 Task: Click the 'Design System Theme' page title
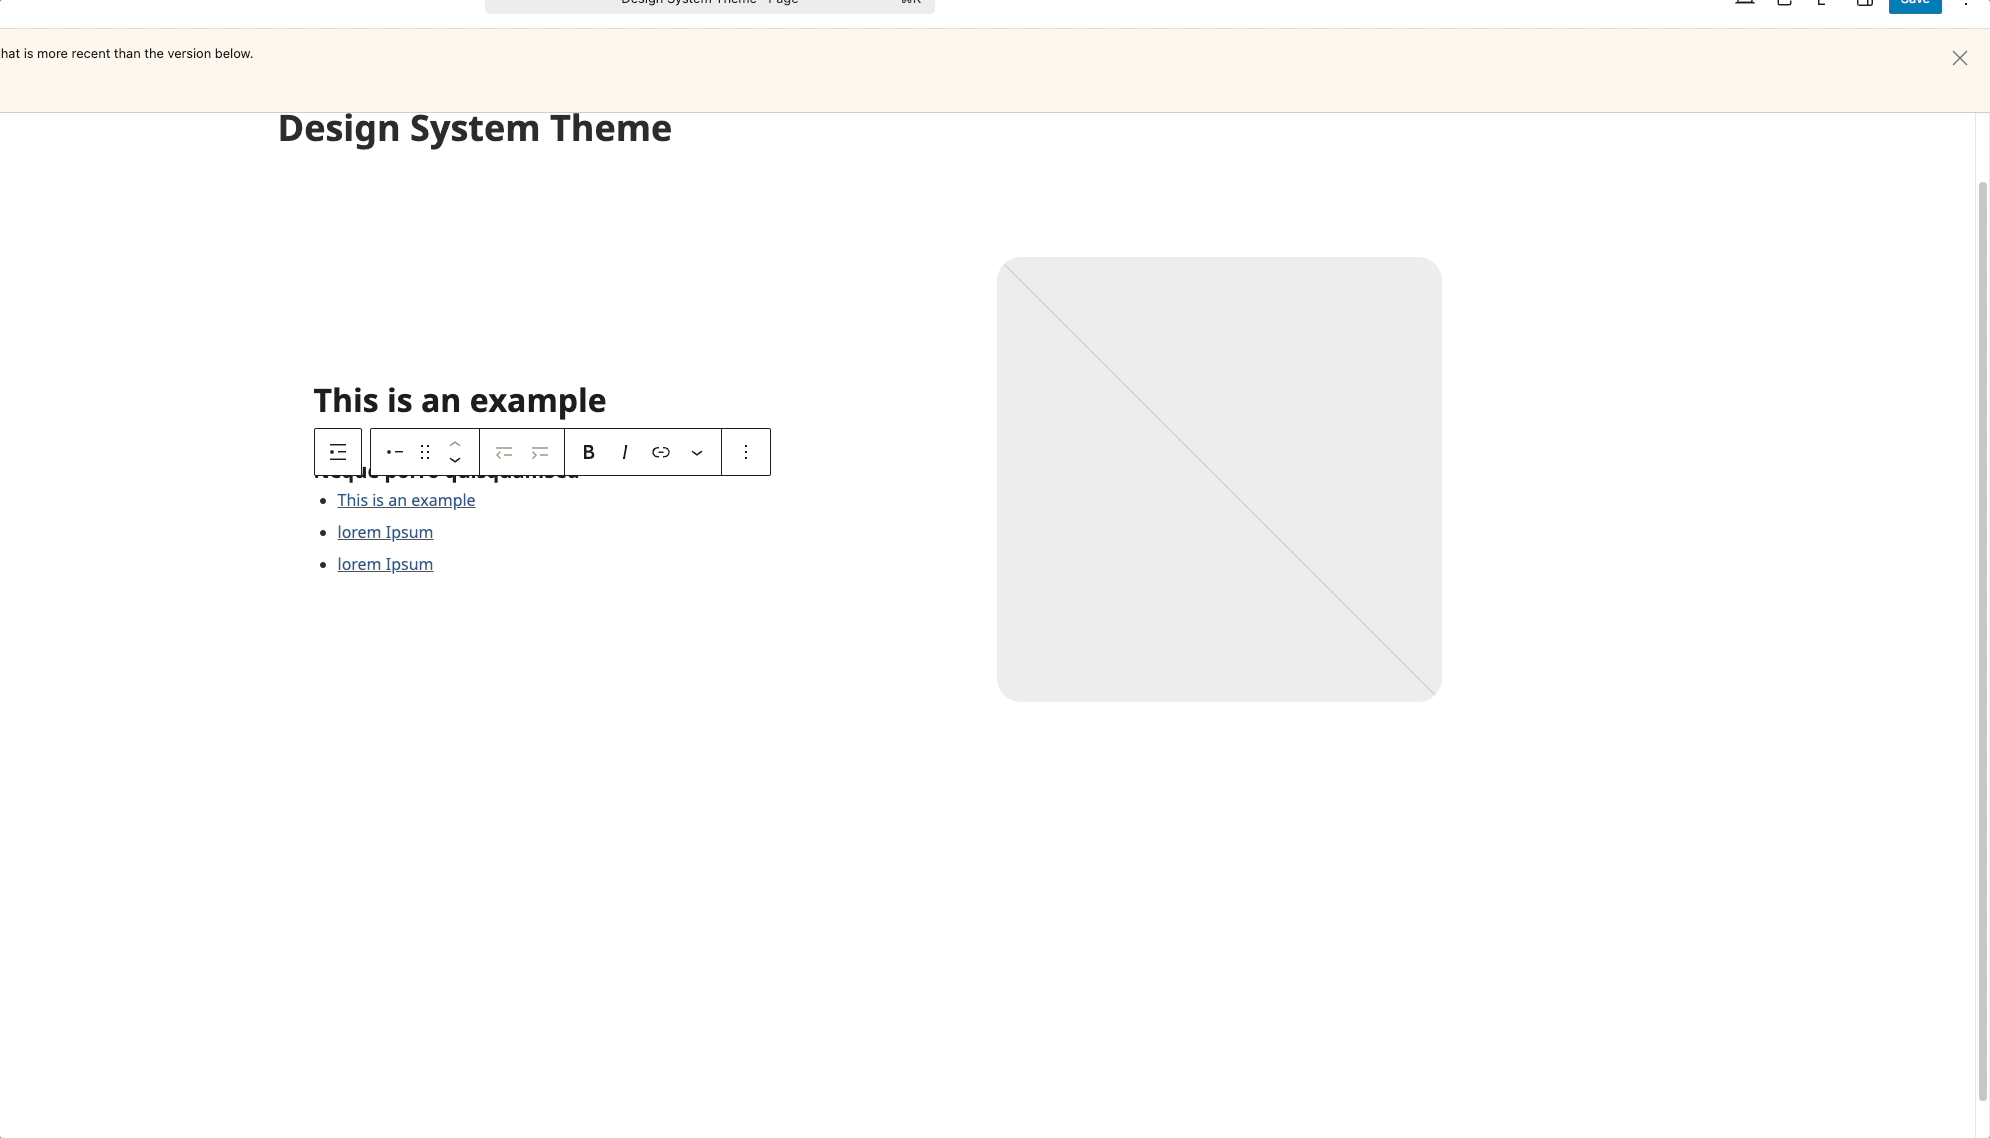pyautogui.click(x=475, y=129)
